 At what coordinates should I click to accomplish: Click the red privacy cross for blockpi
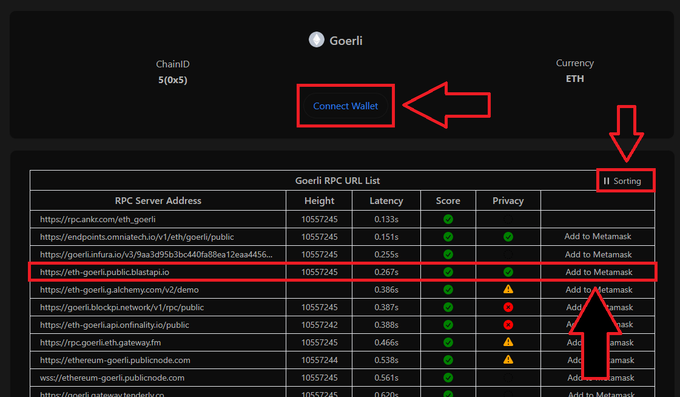508,307
